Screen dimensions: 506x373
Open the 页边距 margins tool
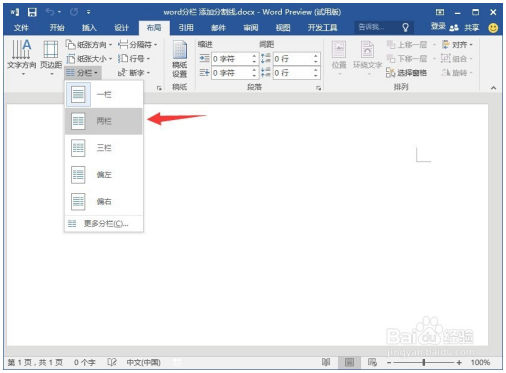point(51,57)
